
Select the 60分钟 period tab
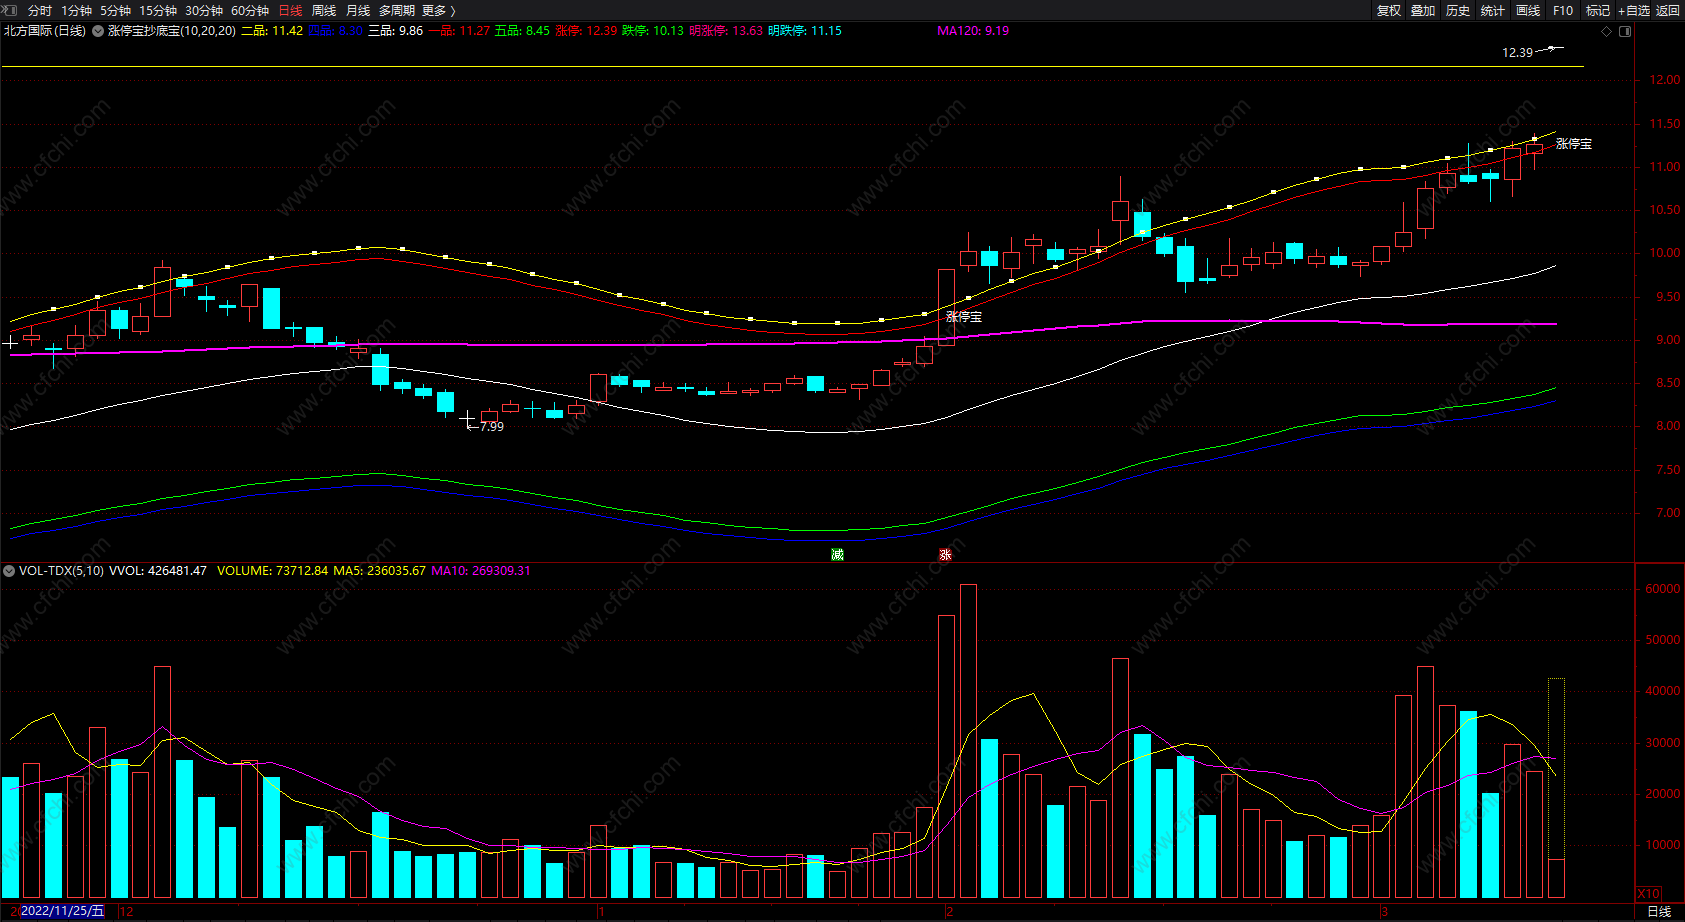[250, 10]
